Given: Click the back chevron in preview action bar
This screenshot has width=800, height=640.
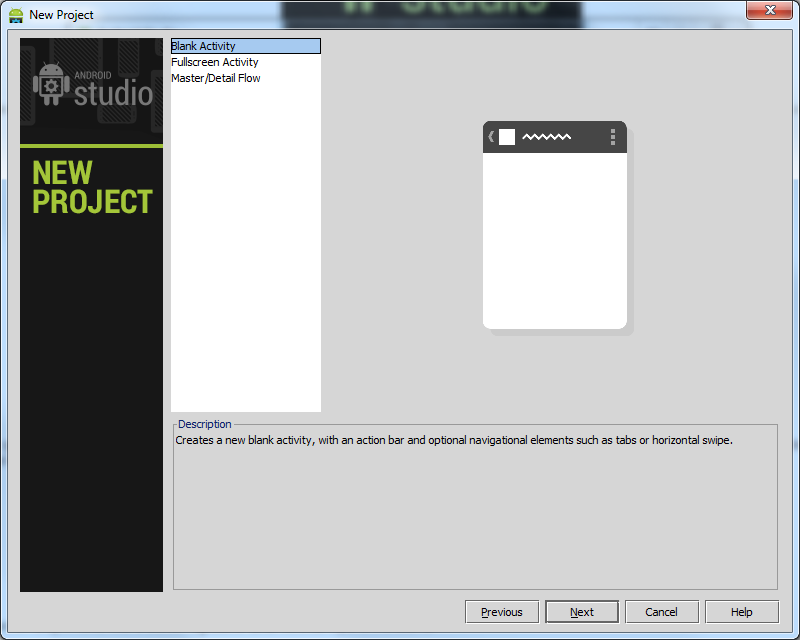Looking at the screenshot, I should pos(491,137).
